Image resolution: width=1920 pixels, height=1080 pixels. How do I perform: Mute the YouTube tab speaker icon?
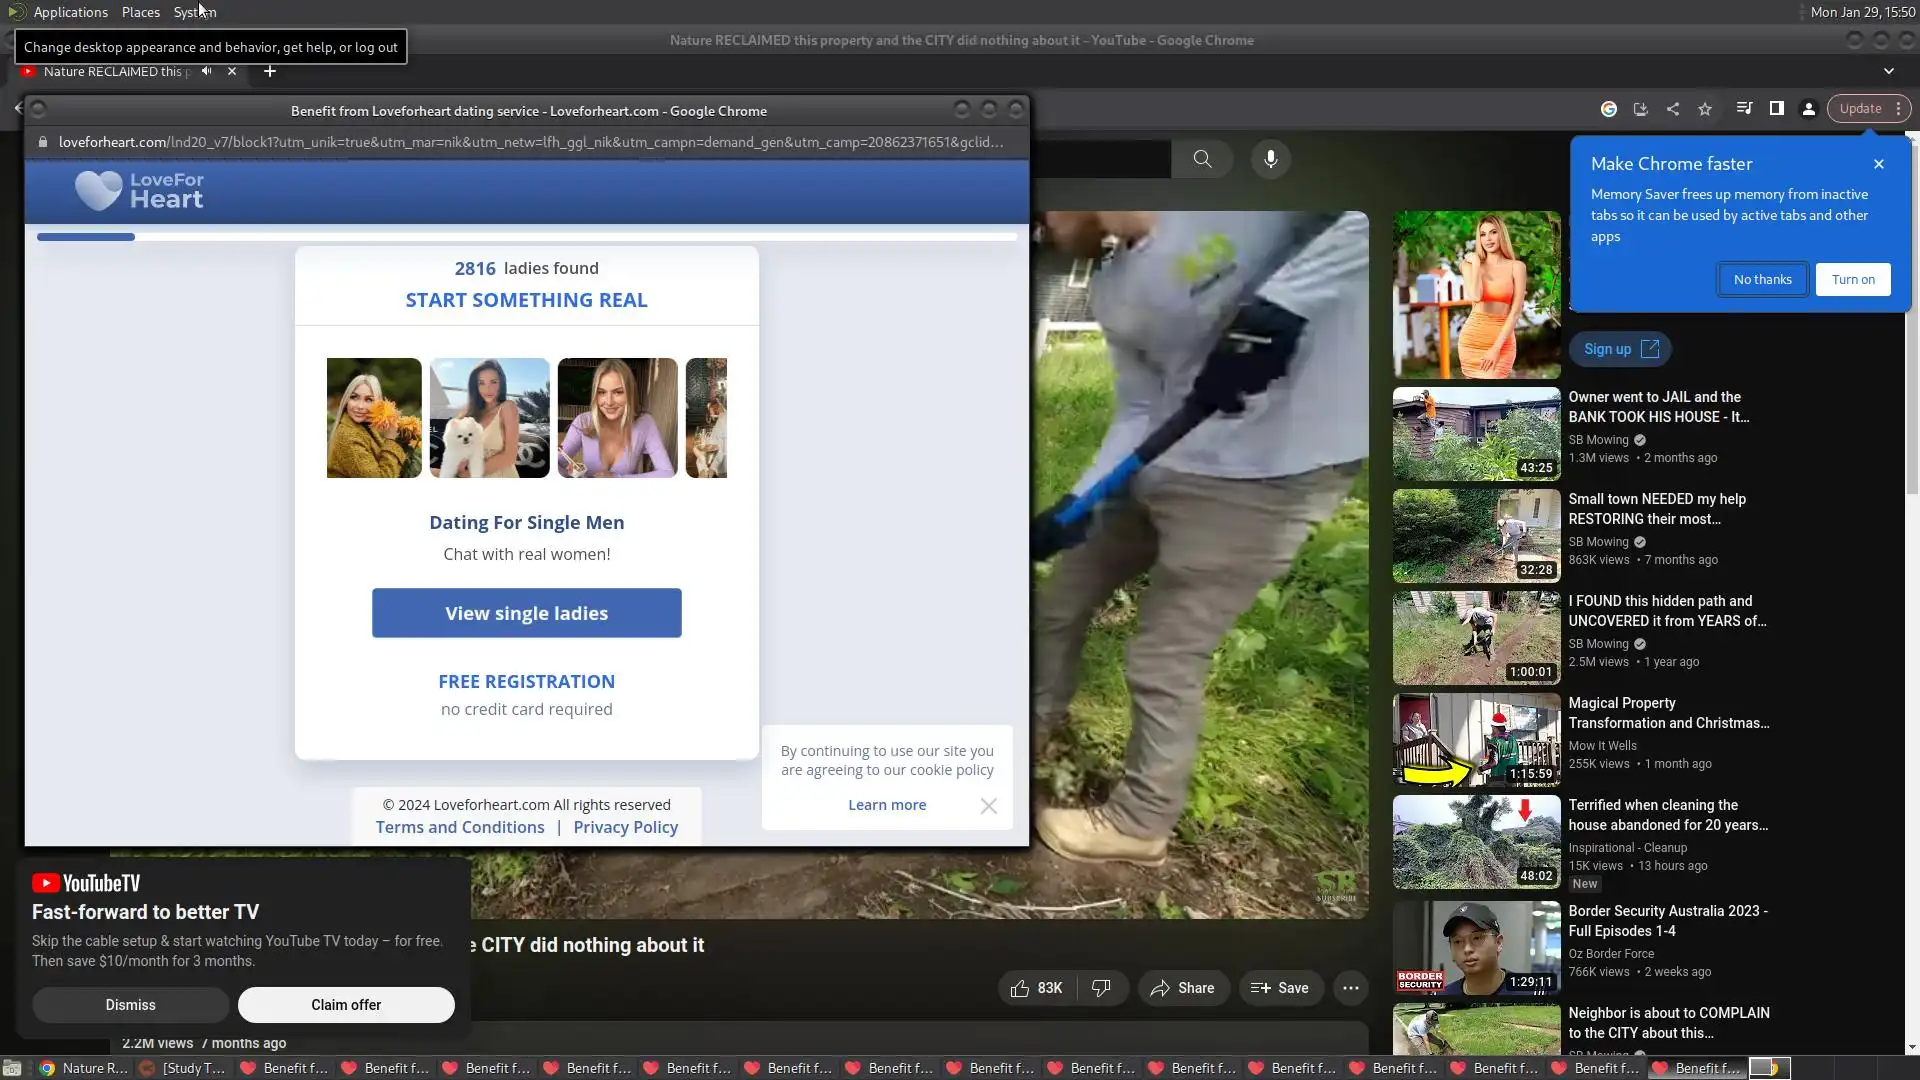click(x=206, y=71)
